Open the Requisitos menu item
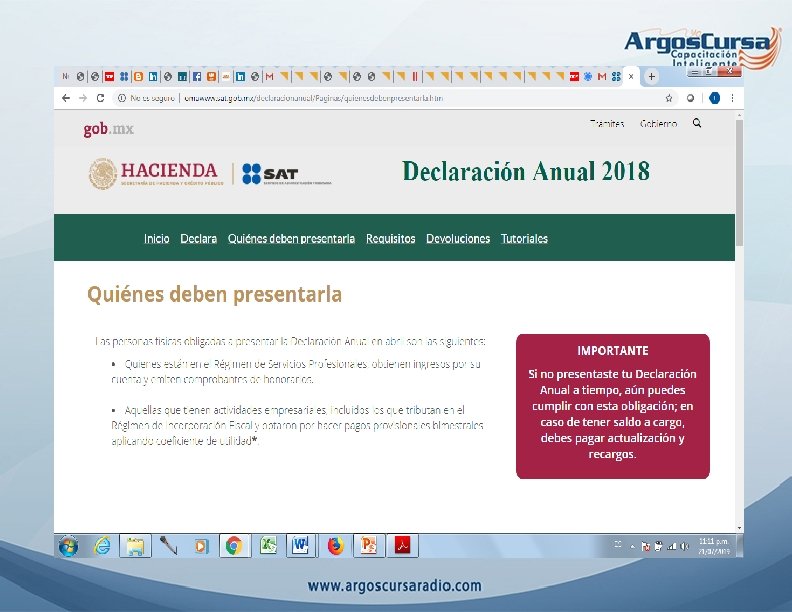Viewport: 792px width, 612px height. pyautogui.click(x=390, y=238)
